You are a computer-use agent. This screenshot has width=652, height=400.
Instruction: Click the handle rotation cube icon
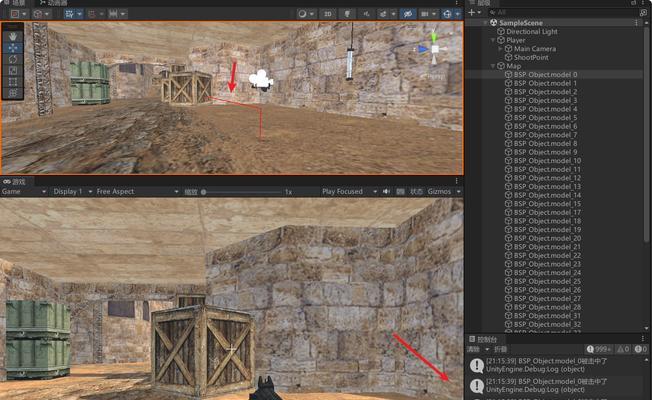pyautogui.click(x=38, y=14)
